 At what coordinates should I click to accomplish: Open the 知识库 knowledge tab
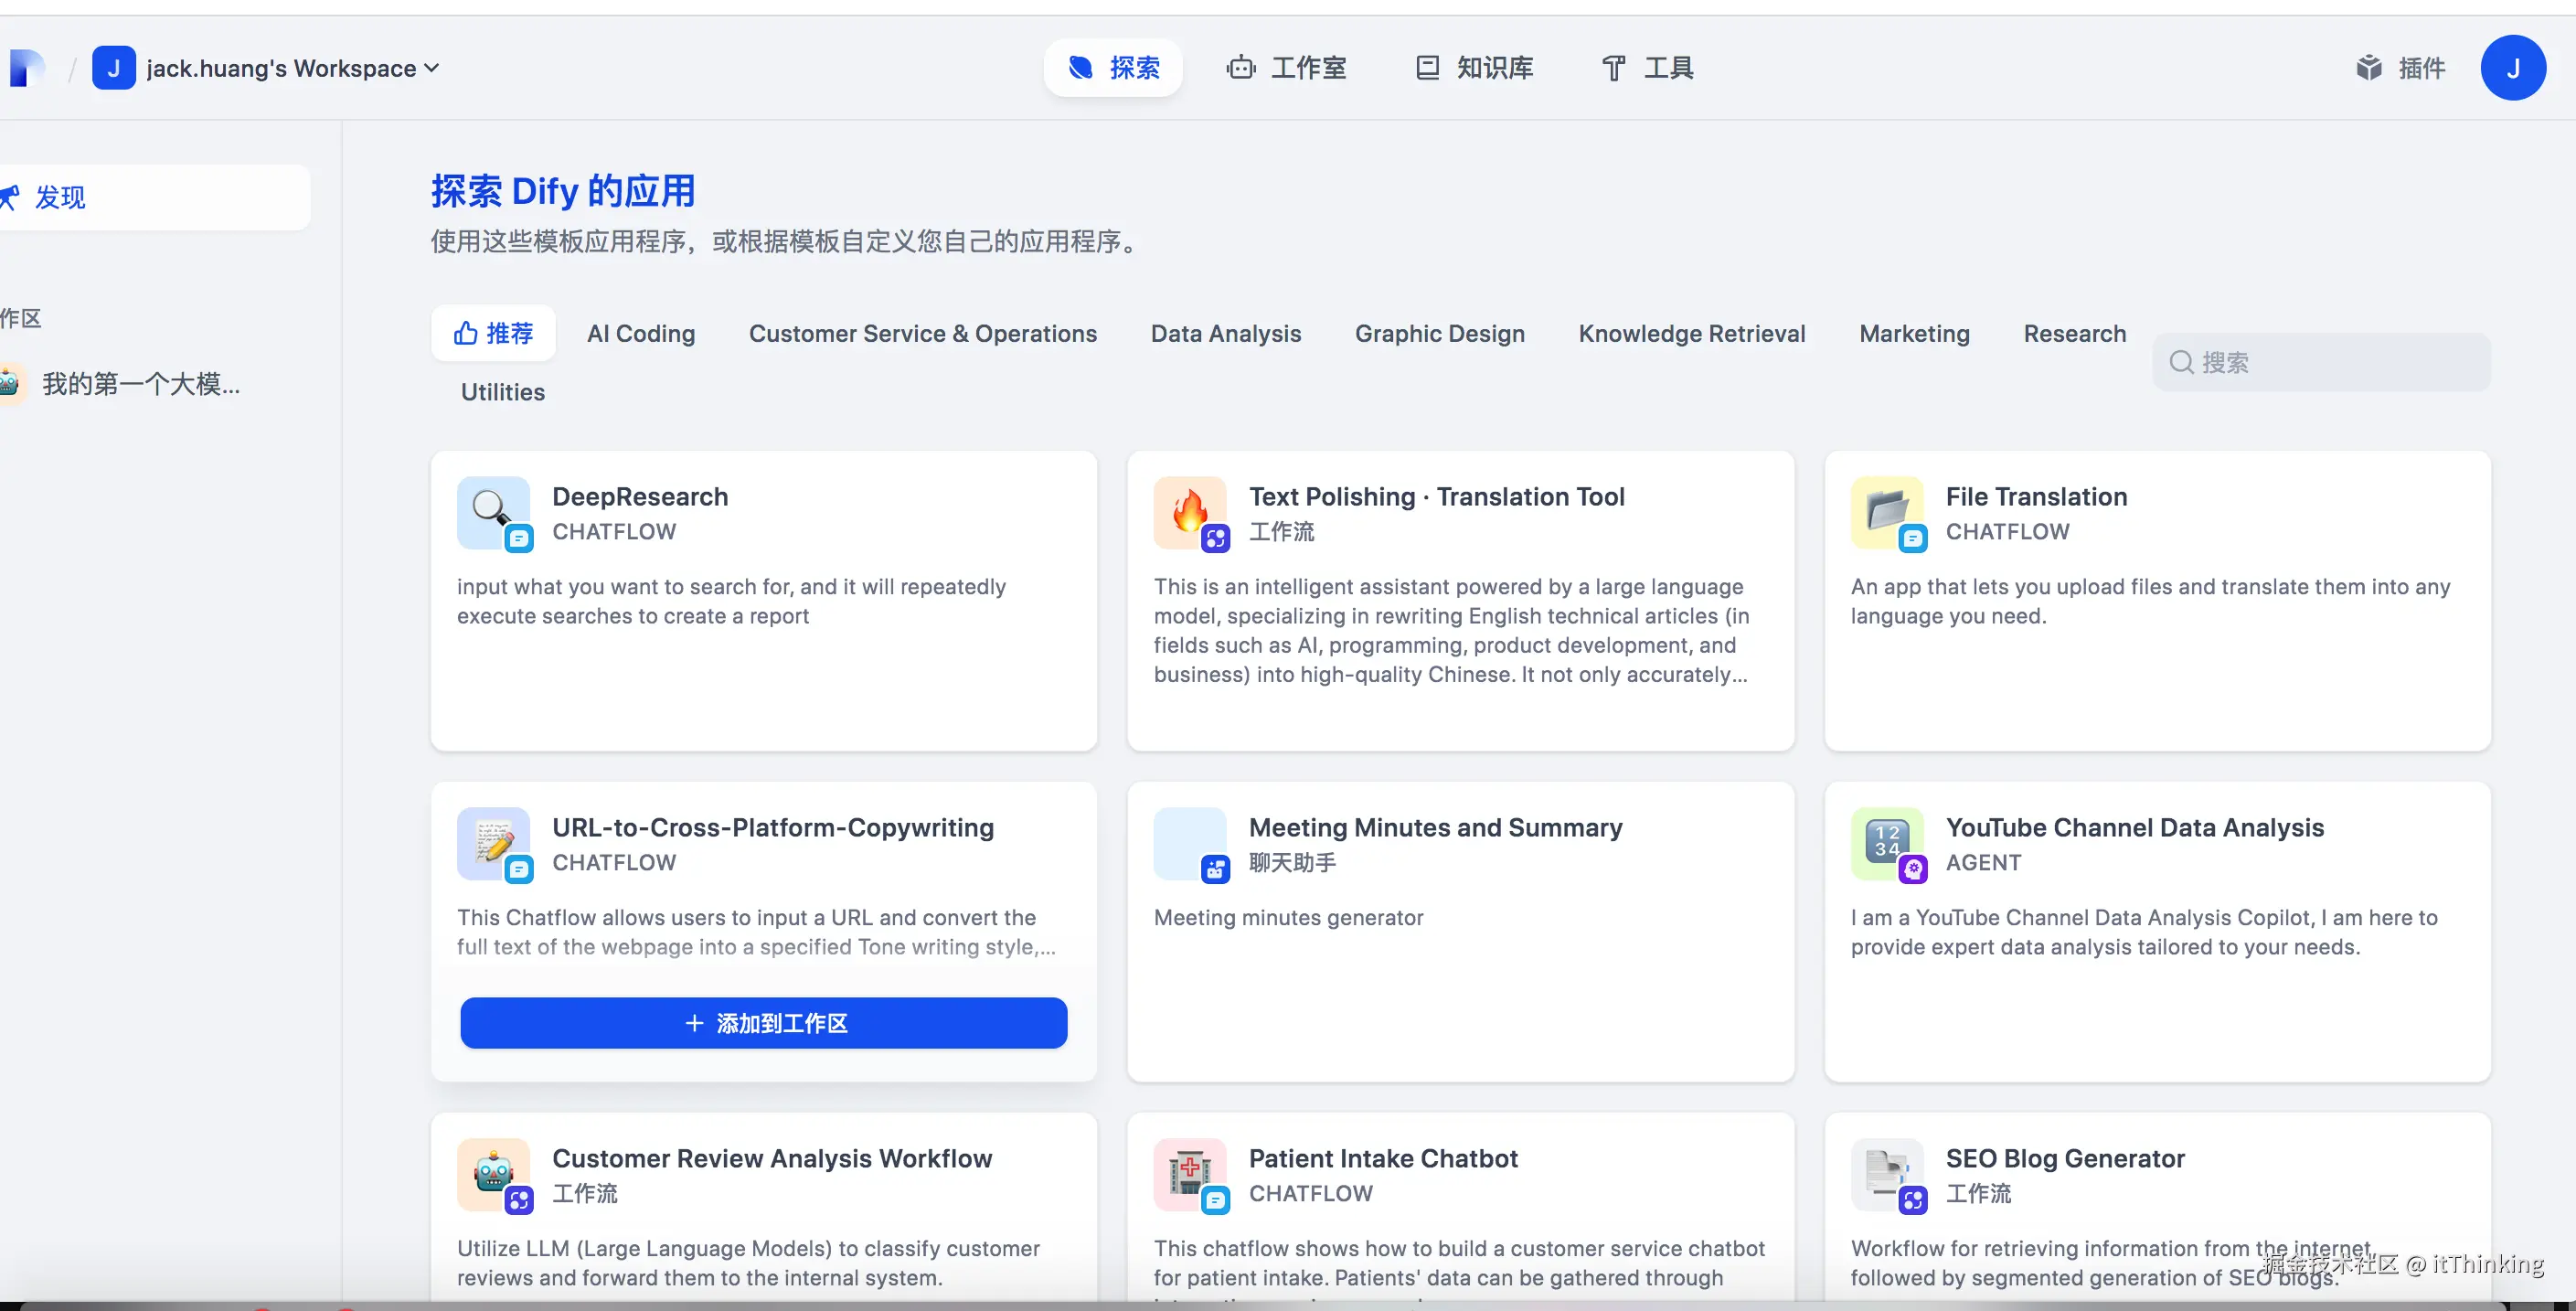pyautogui.click(x=1474, y=68)
